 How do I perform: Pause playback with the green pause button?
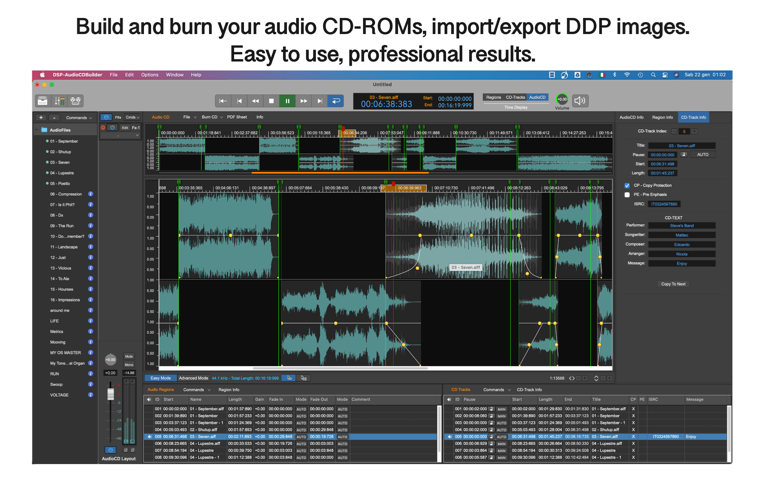click(287, 101)
